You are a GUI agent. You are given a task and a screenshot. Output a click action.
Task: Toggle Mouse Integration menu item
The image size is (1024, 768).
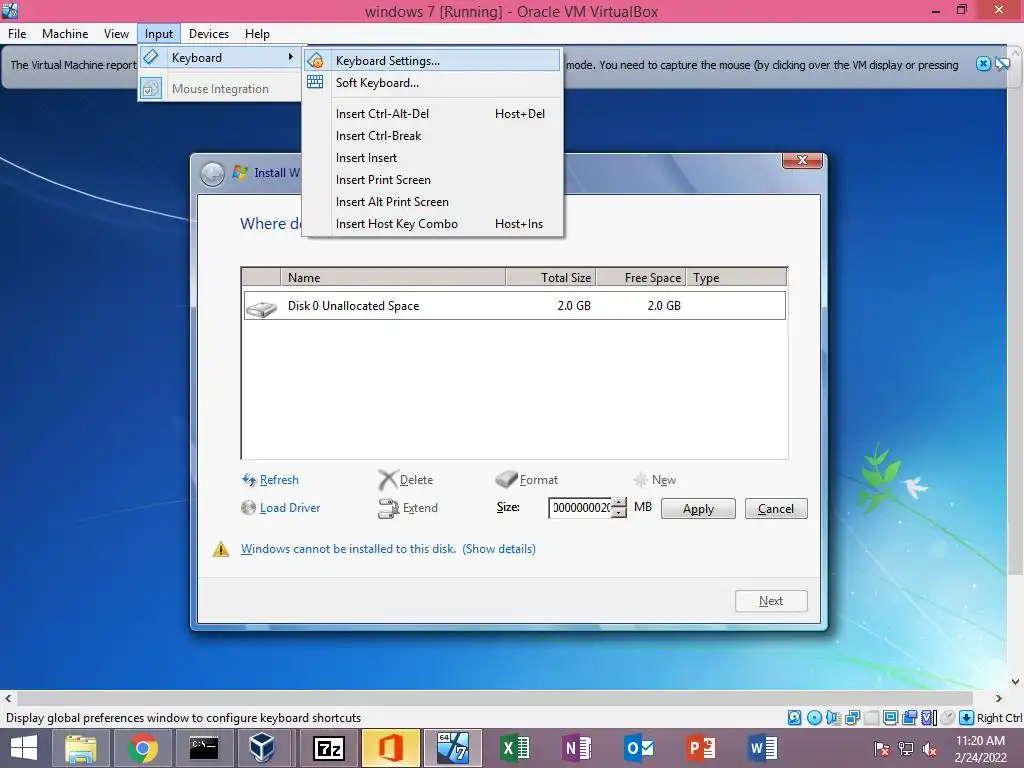tap(219, 89)
